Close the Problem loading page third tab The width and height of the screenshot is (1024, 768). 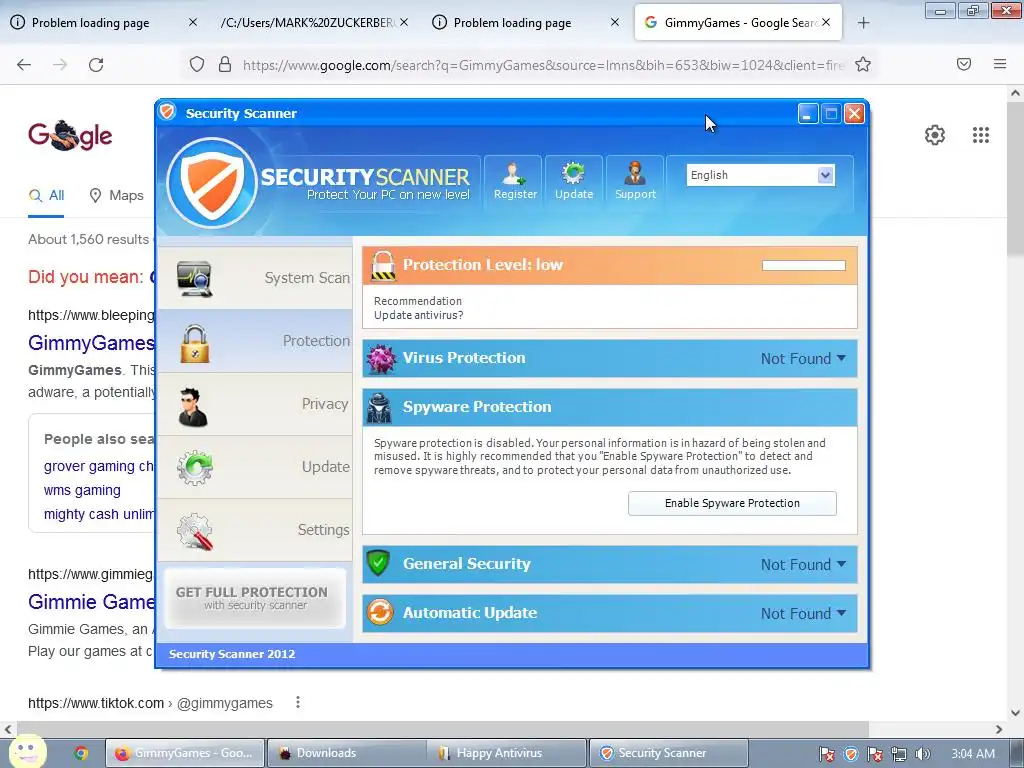pyautogui.click(x=615, y=22)
